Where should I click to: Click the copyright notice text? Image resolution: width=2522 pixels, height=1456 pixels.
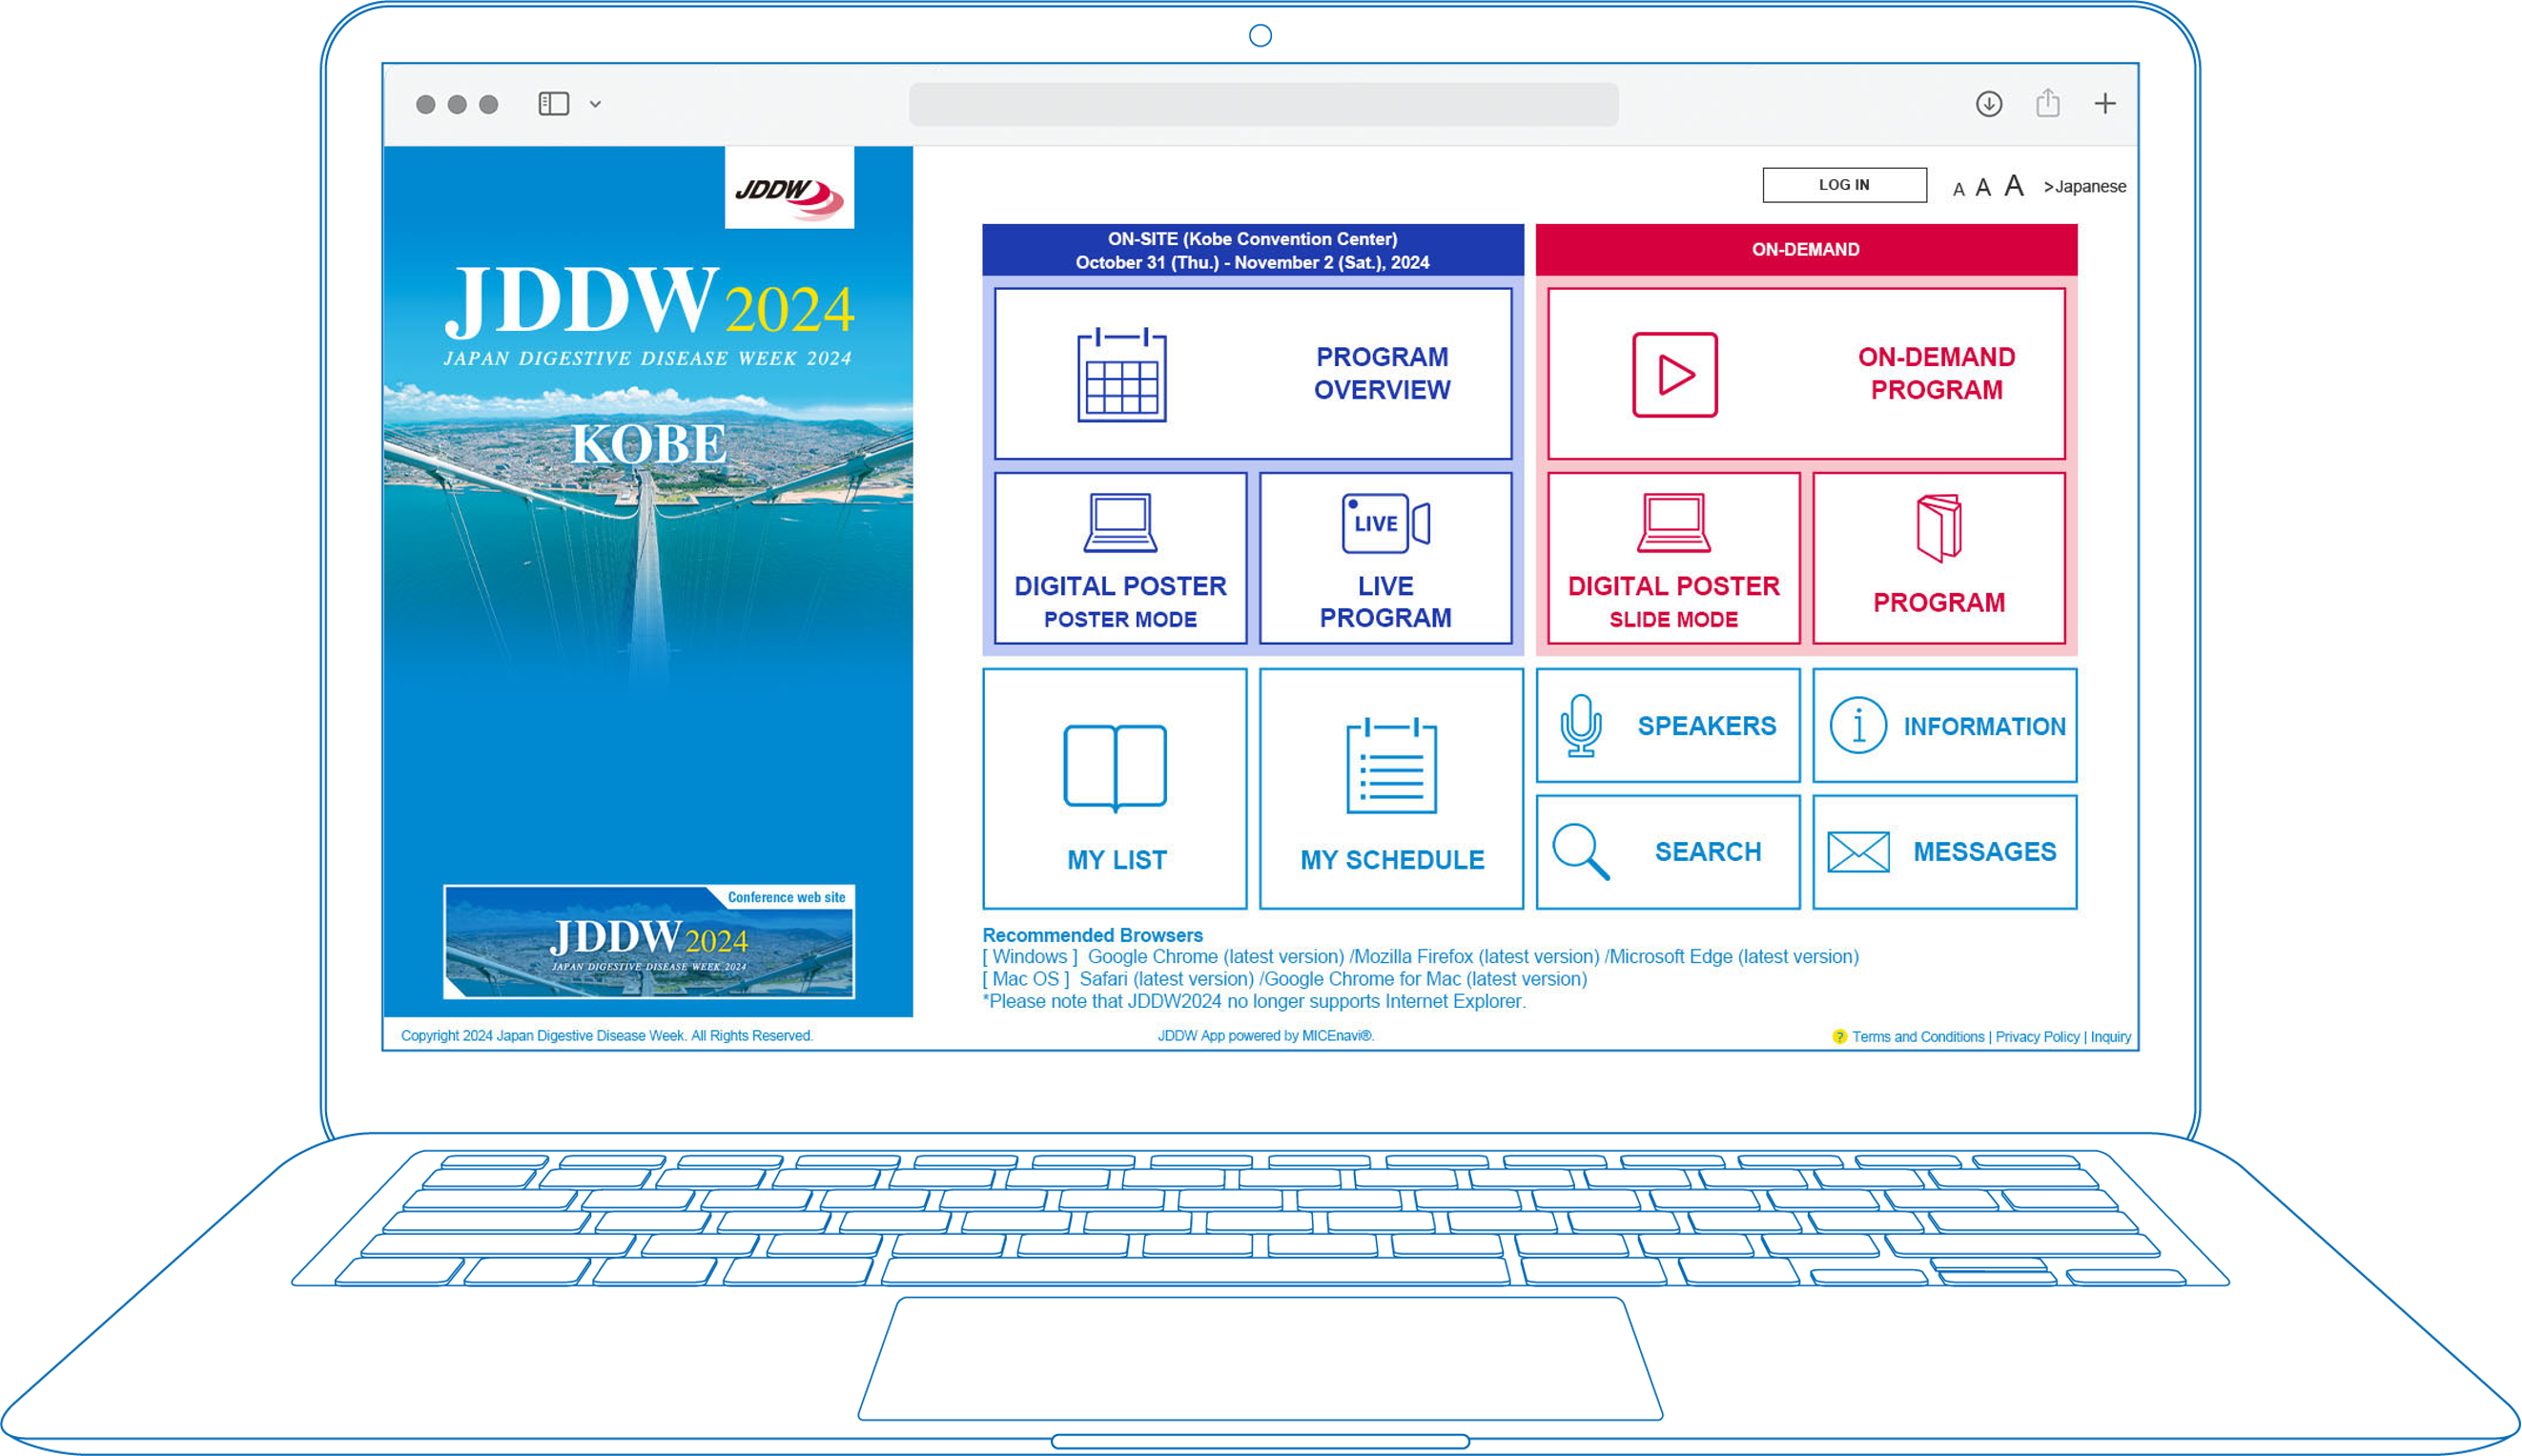pyautogui.click(x=607, y=1036)
